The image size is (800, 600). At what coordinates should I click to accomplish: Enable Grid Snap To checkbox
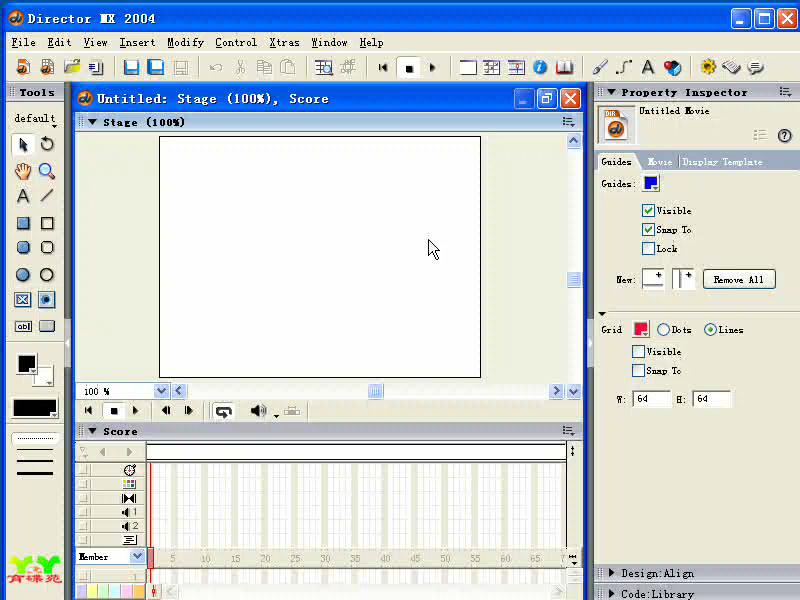[x=638, y=371]
